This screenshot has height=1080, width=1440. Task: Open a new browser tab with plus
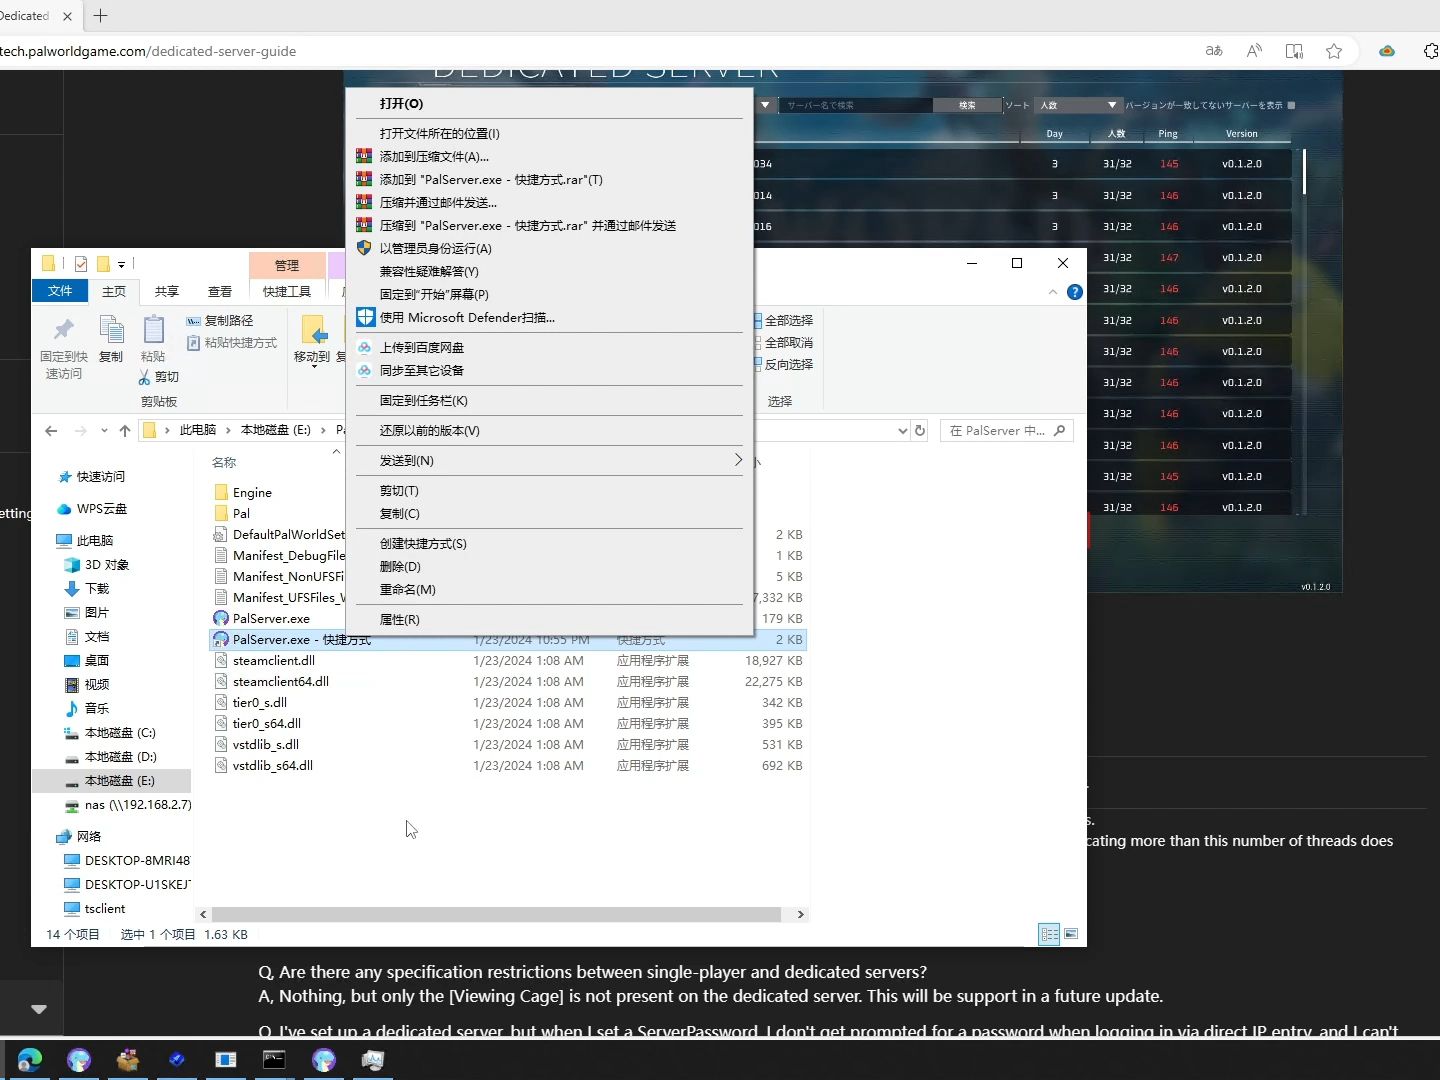pyautogui.click(x=100, y=16)
